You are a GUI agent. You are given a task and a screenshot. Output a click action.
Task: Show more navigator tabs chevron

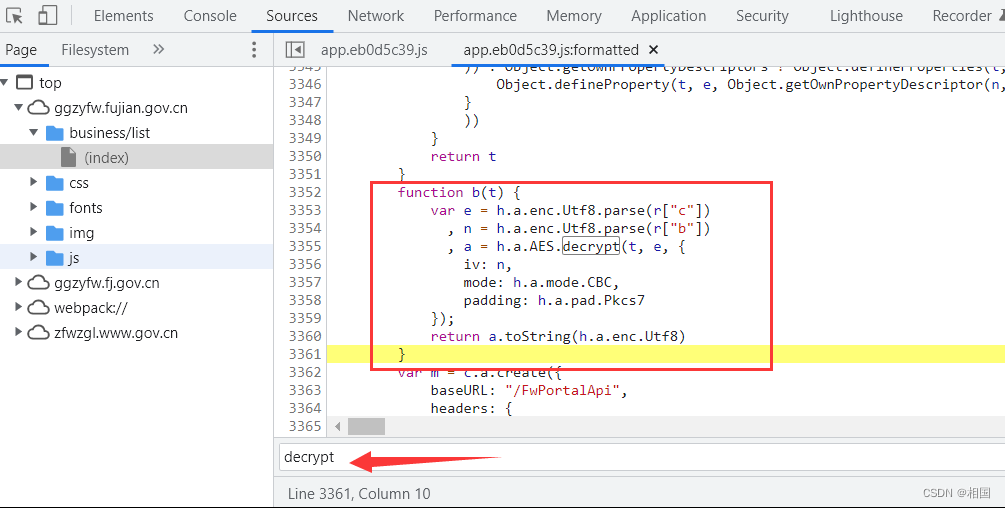[x=158, y=49]
